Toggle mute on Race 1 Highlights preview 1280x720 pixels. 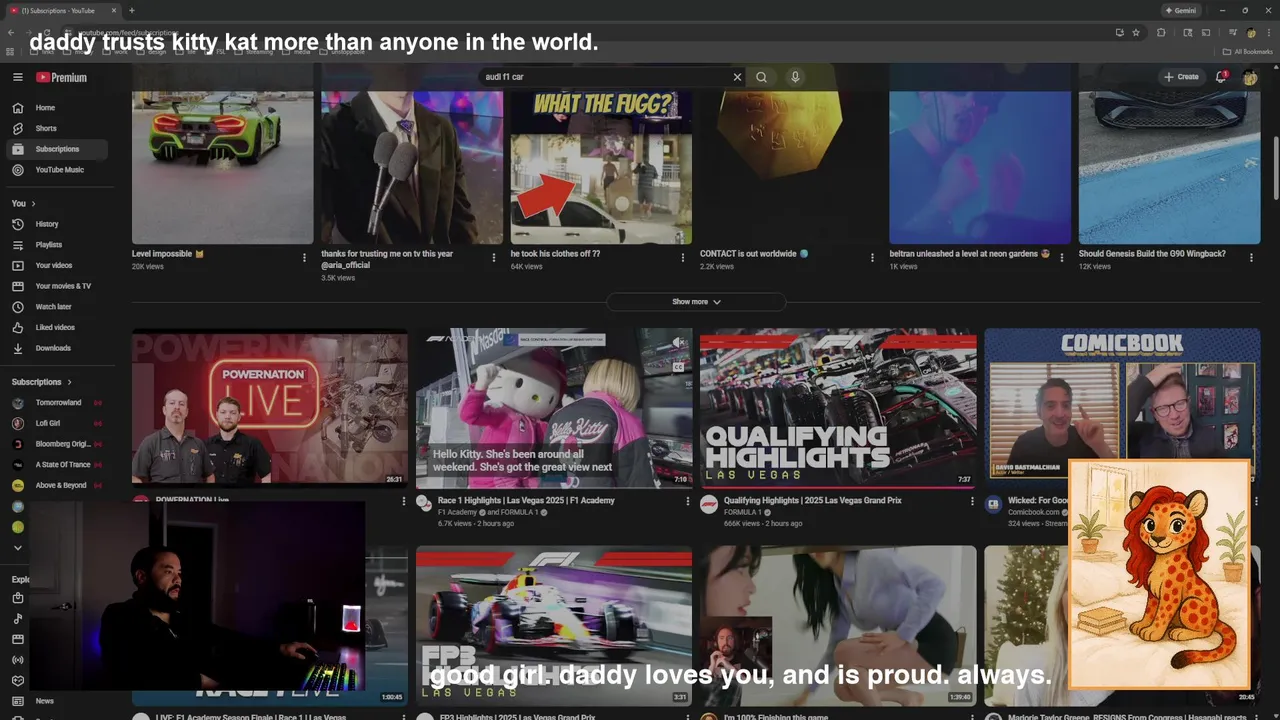[x=678, y=343]
